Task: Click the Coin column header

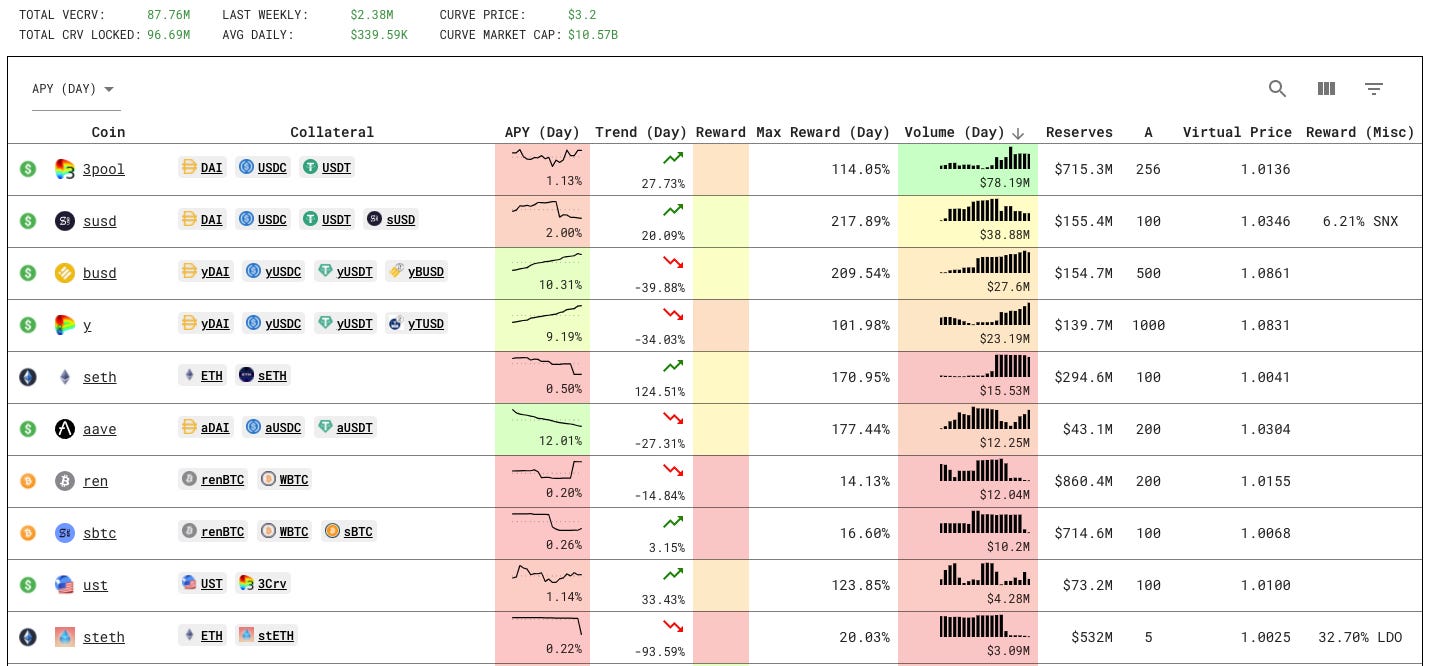Action: pos(108,132)
